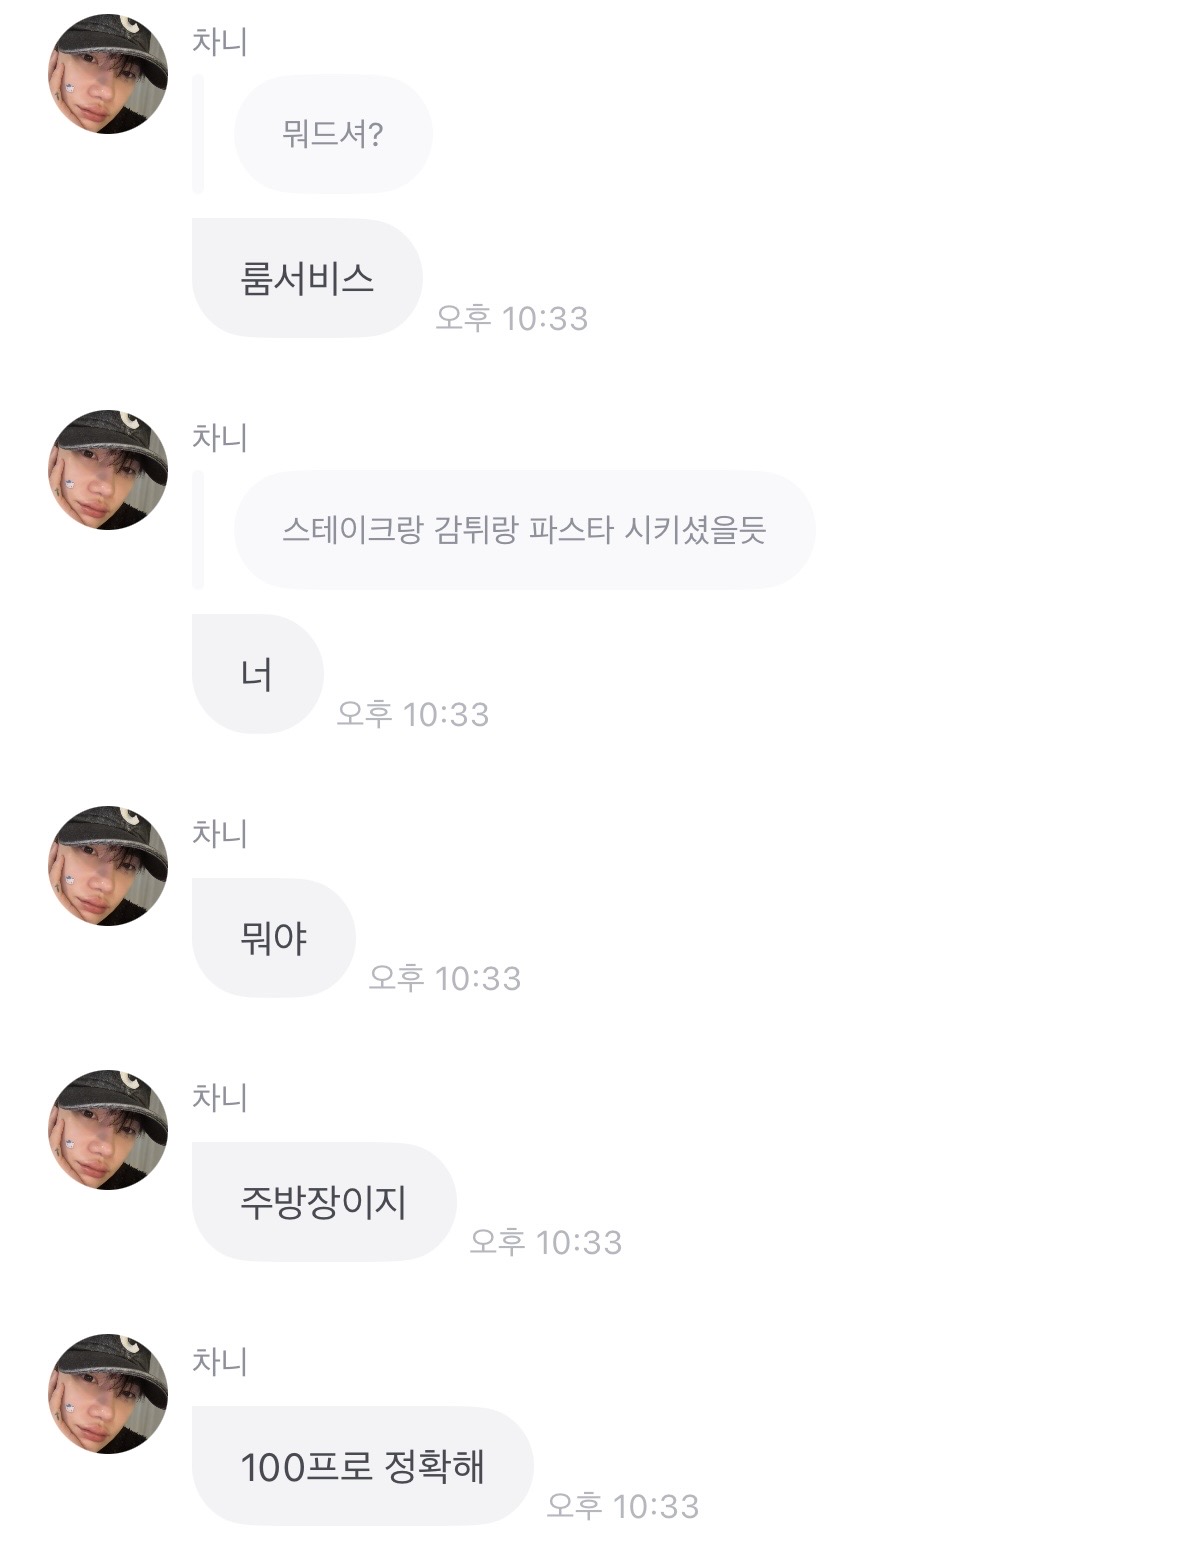Viewport: 1179px width, 1546px height.
Task: Open 차니's avatar beside the 뭐야 message
Action: coord(108,866)
